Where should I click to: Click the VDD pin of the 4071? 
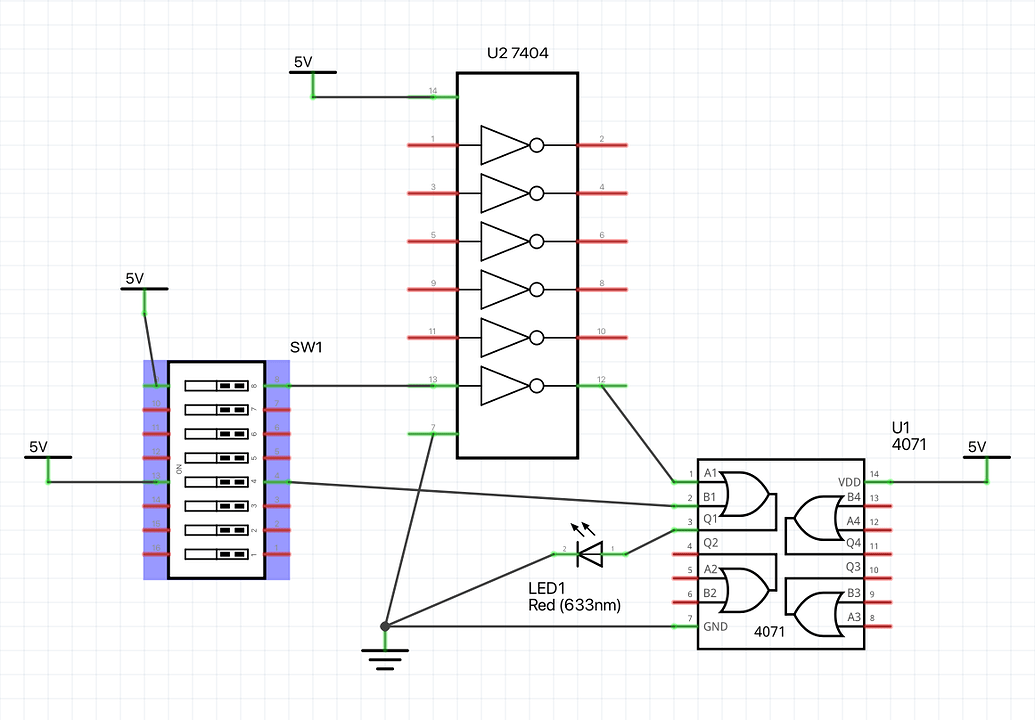pos(849,481)
